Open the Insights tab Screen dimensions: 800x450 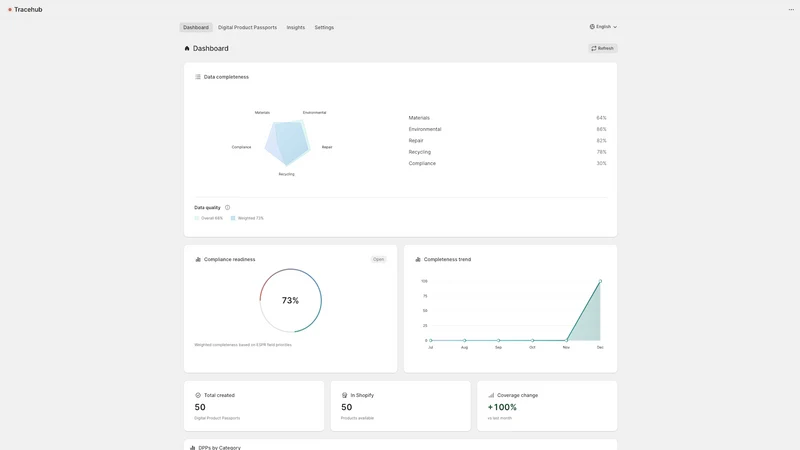(296, 28)
